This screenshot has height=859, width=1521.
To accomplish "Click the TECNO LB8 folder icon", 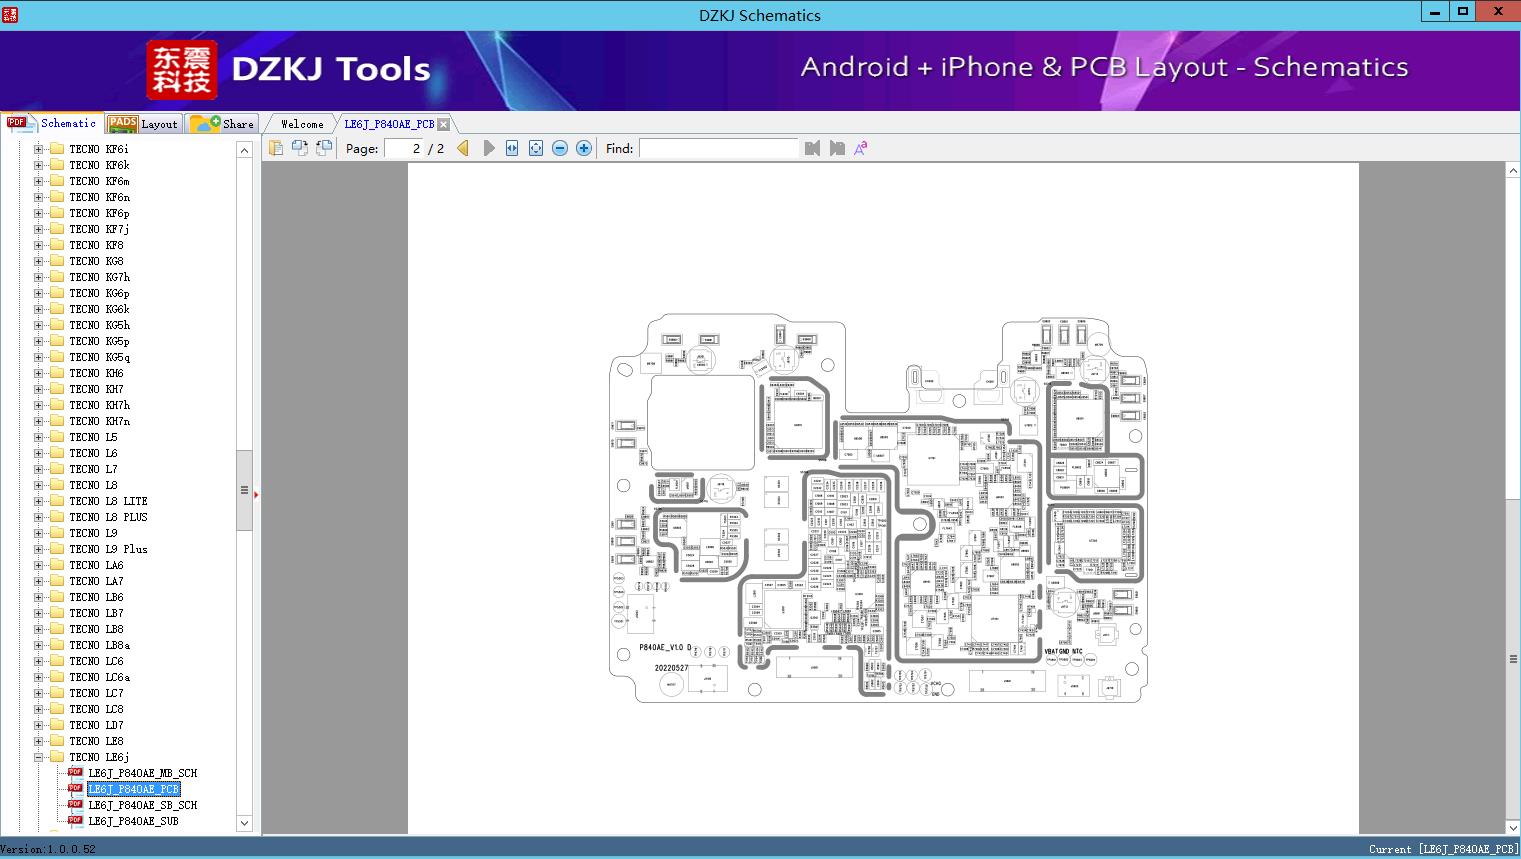I will coord(57,629).
